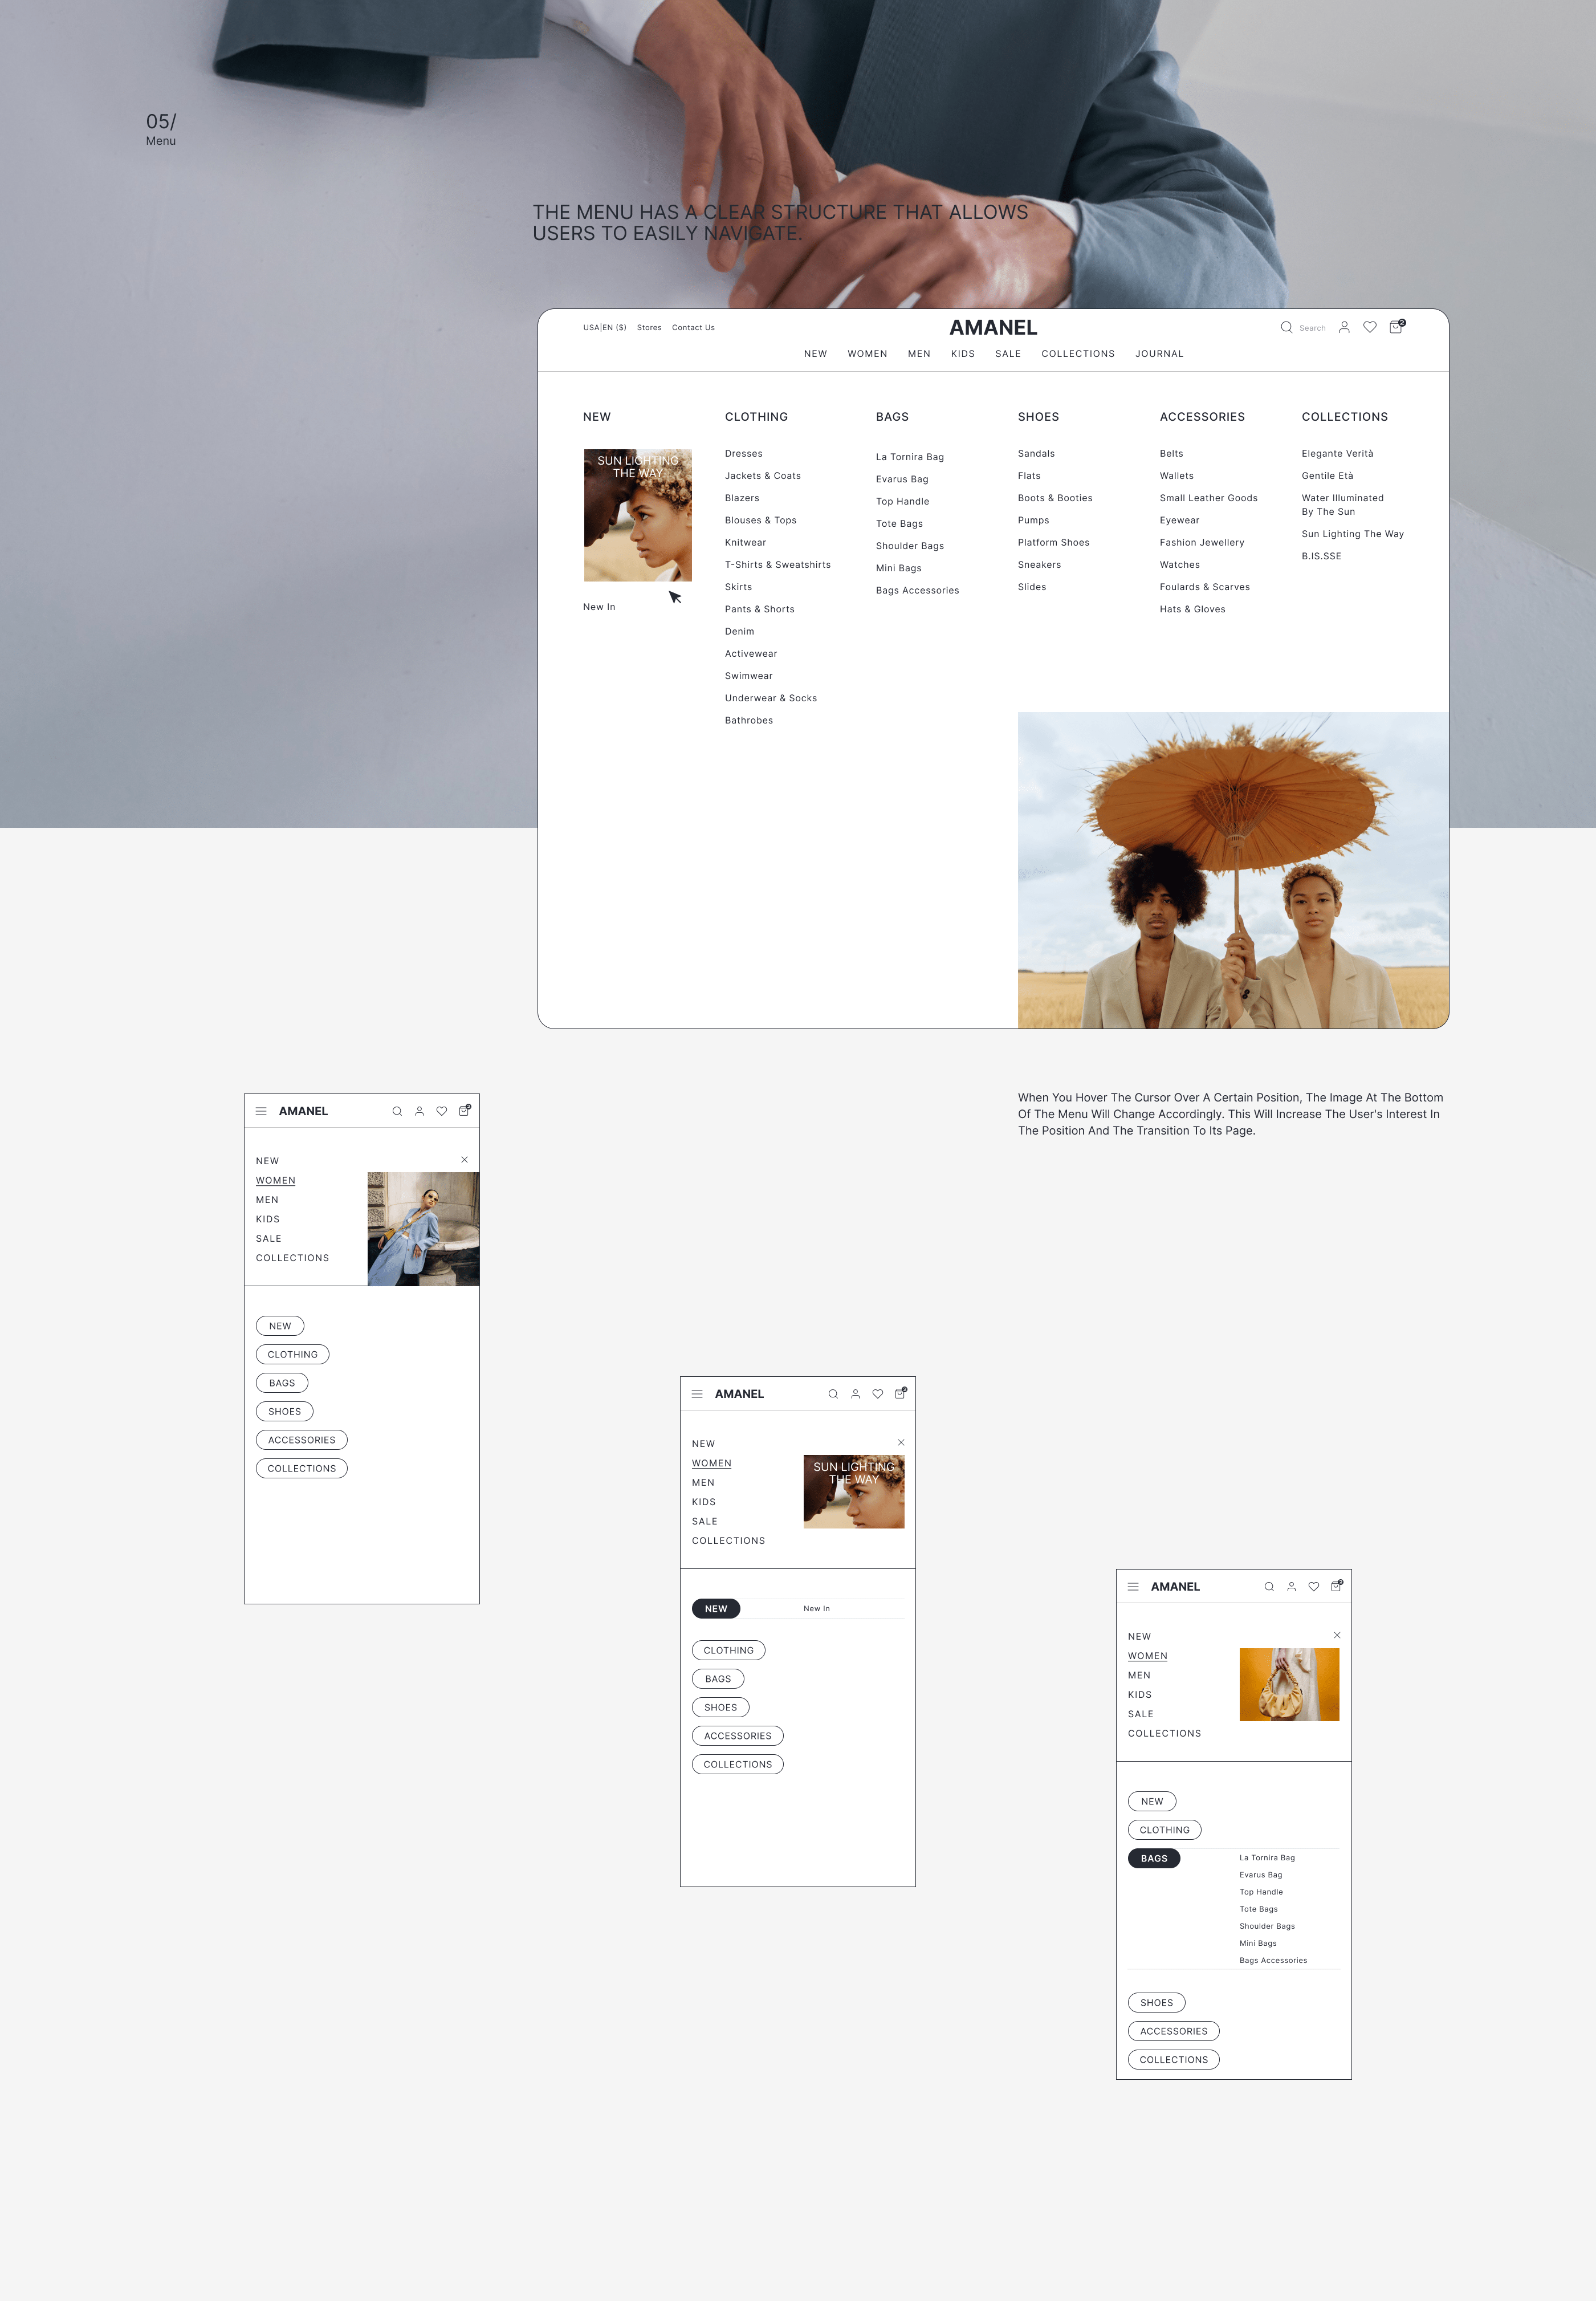Collapse the dark BAGS pill in right mockup
1596x2301 pixels.
pyautogui.click(x=1154, y=1859)
